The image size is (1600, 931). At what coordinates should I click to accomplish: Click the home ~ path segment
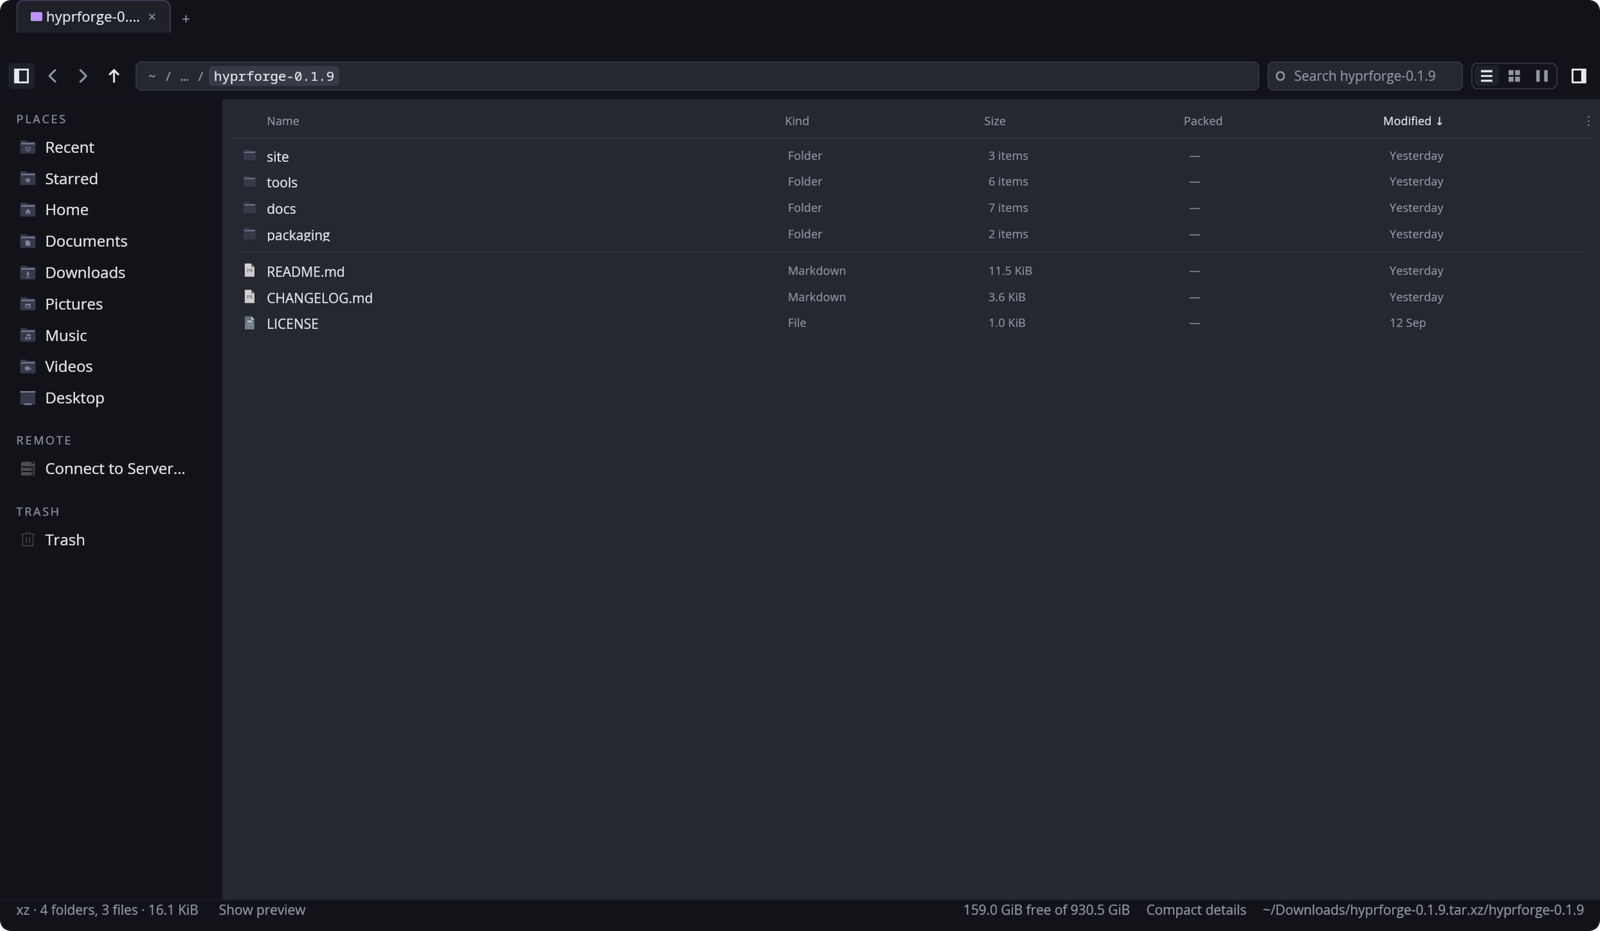[x=152, y=76]
